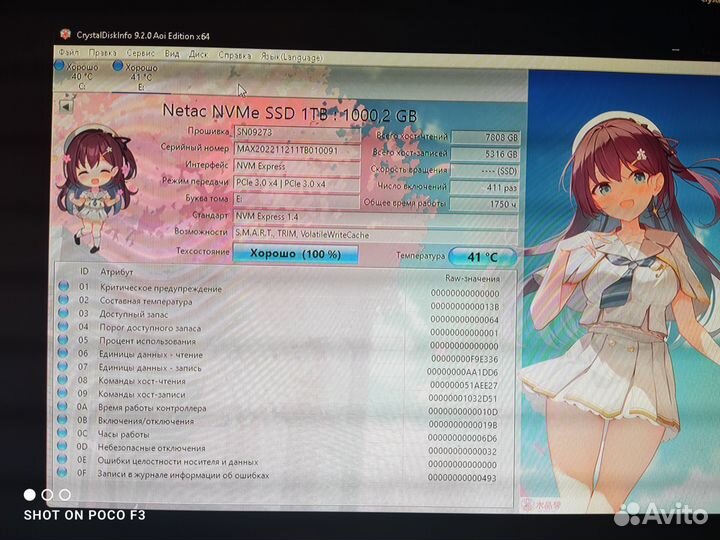
Task: Click the Возможности field S.M.A.R.T., TRIM
Action: 376,235
